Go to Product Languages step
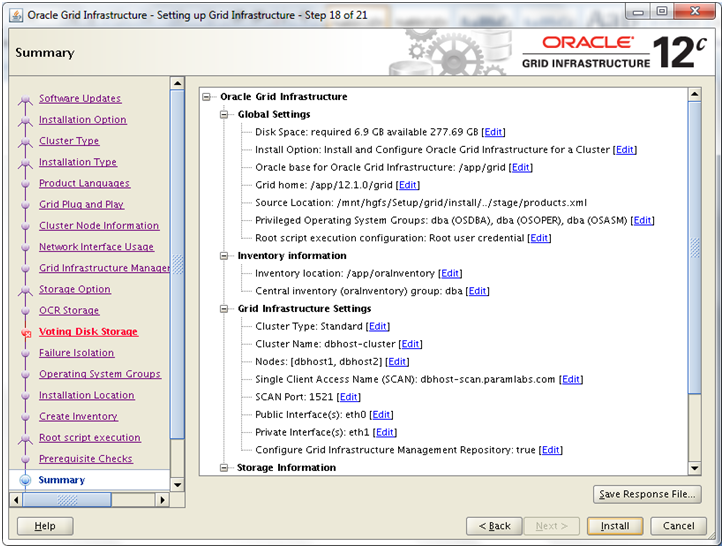Image resolution: width=724 pixels, height=548 pixels. point(84,183)
